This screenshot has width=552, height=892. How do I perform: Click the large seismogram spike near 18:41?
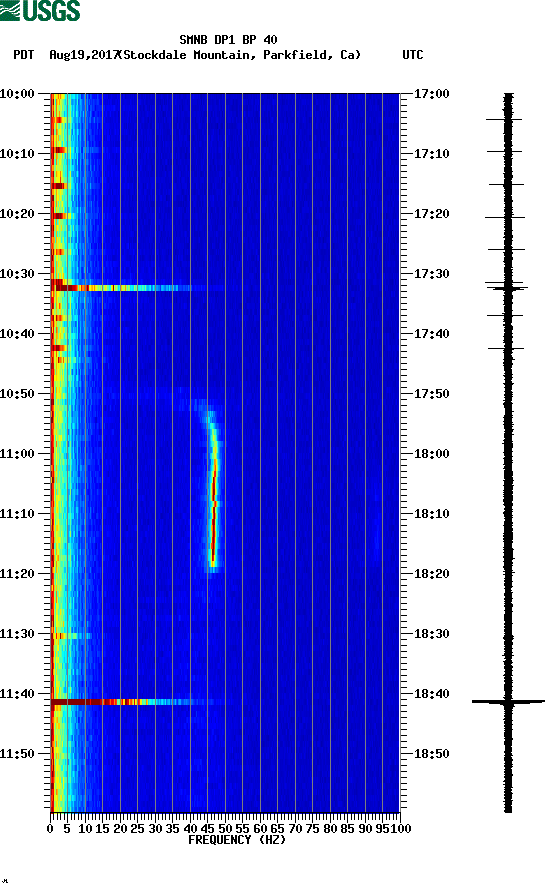[508, 702]
